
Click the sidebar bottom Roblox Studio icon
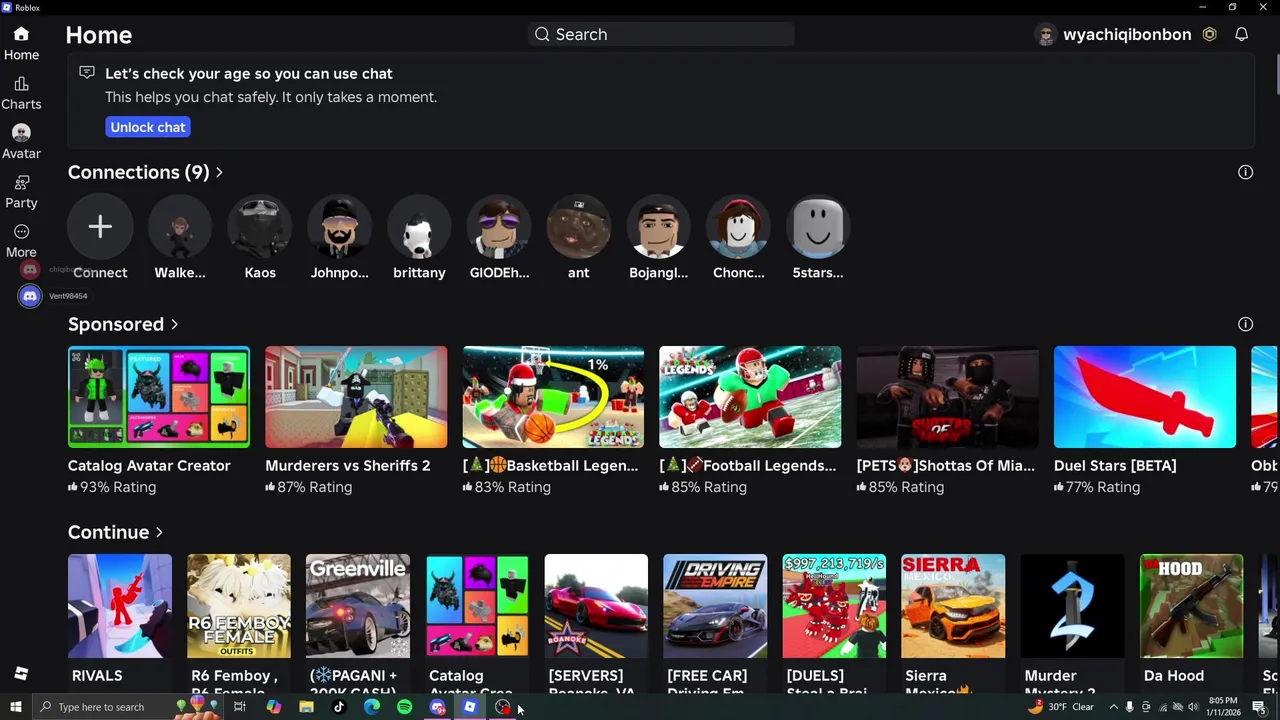[21, 674]
